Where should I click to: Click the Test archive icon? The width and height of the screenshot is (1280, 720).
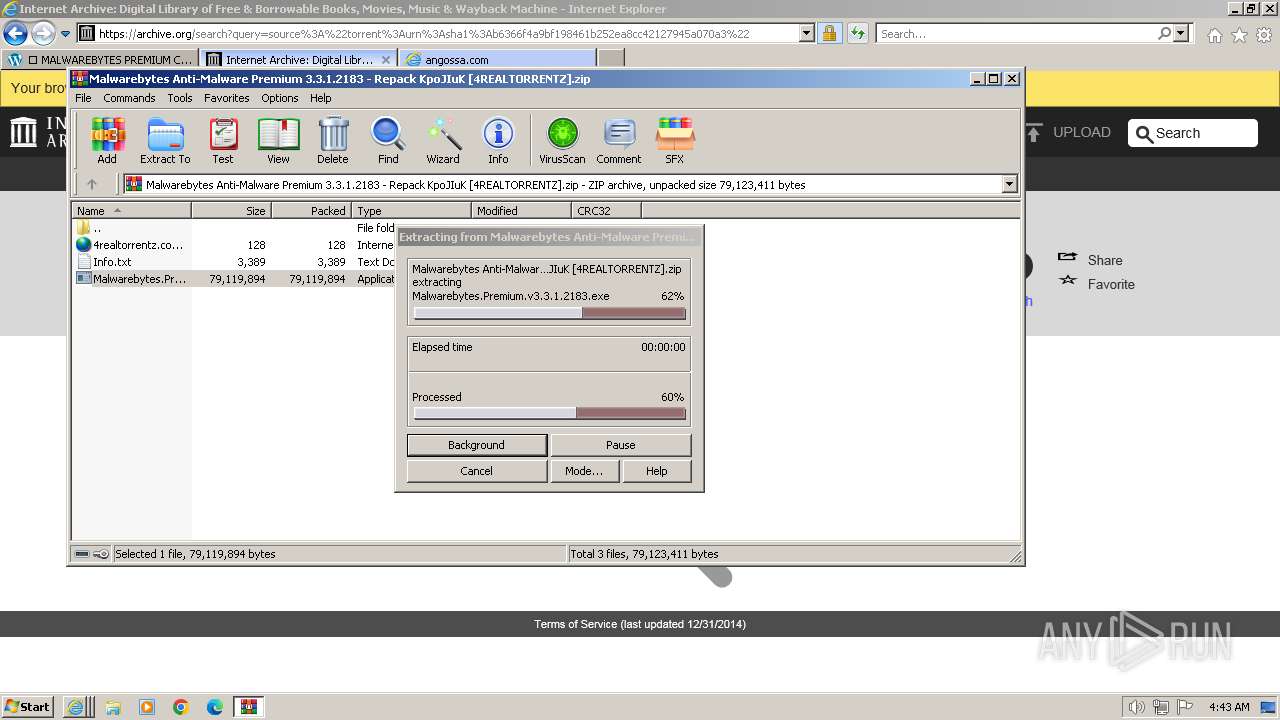click(223, 140)
